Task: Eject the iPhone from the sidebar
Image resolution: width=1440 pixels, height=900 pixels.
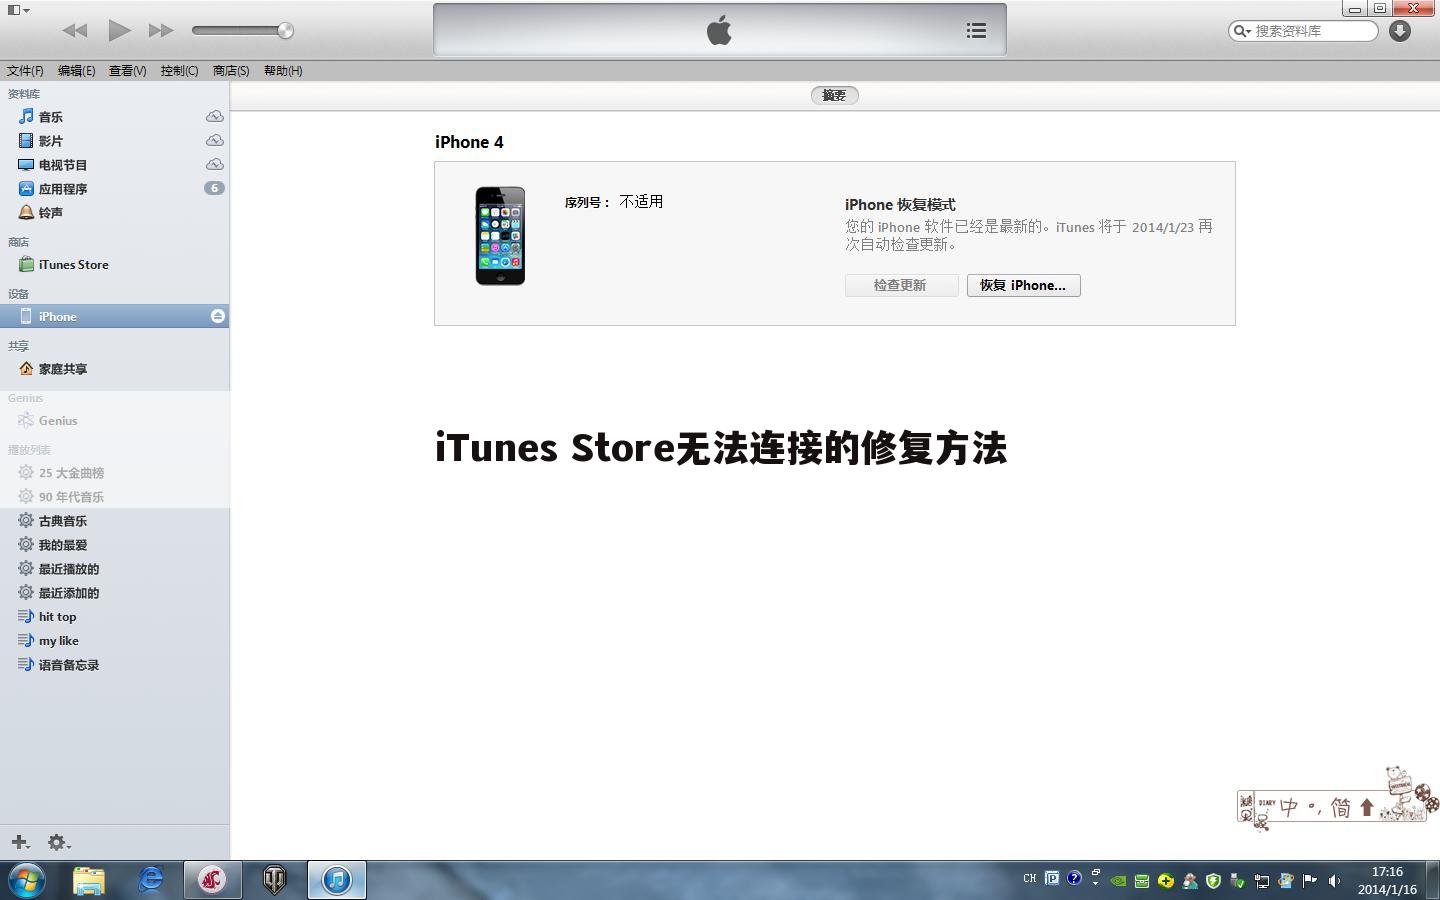Action: [x=218, y=315]
